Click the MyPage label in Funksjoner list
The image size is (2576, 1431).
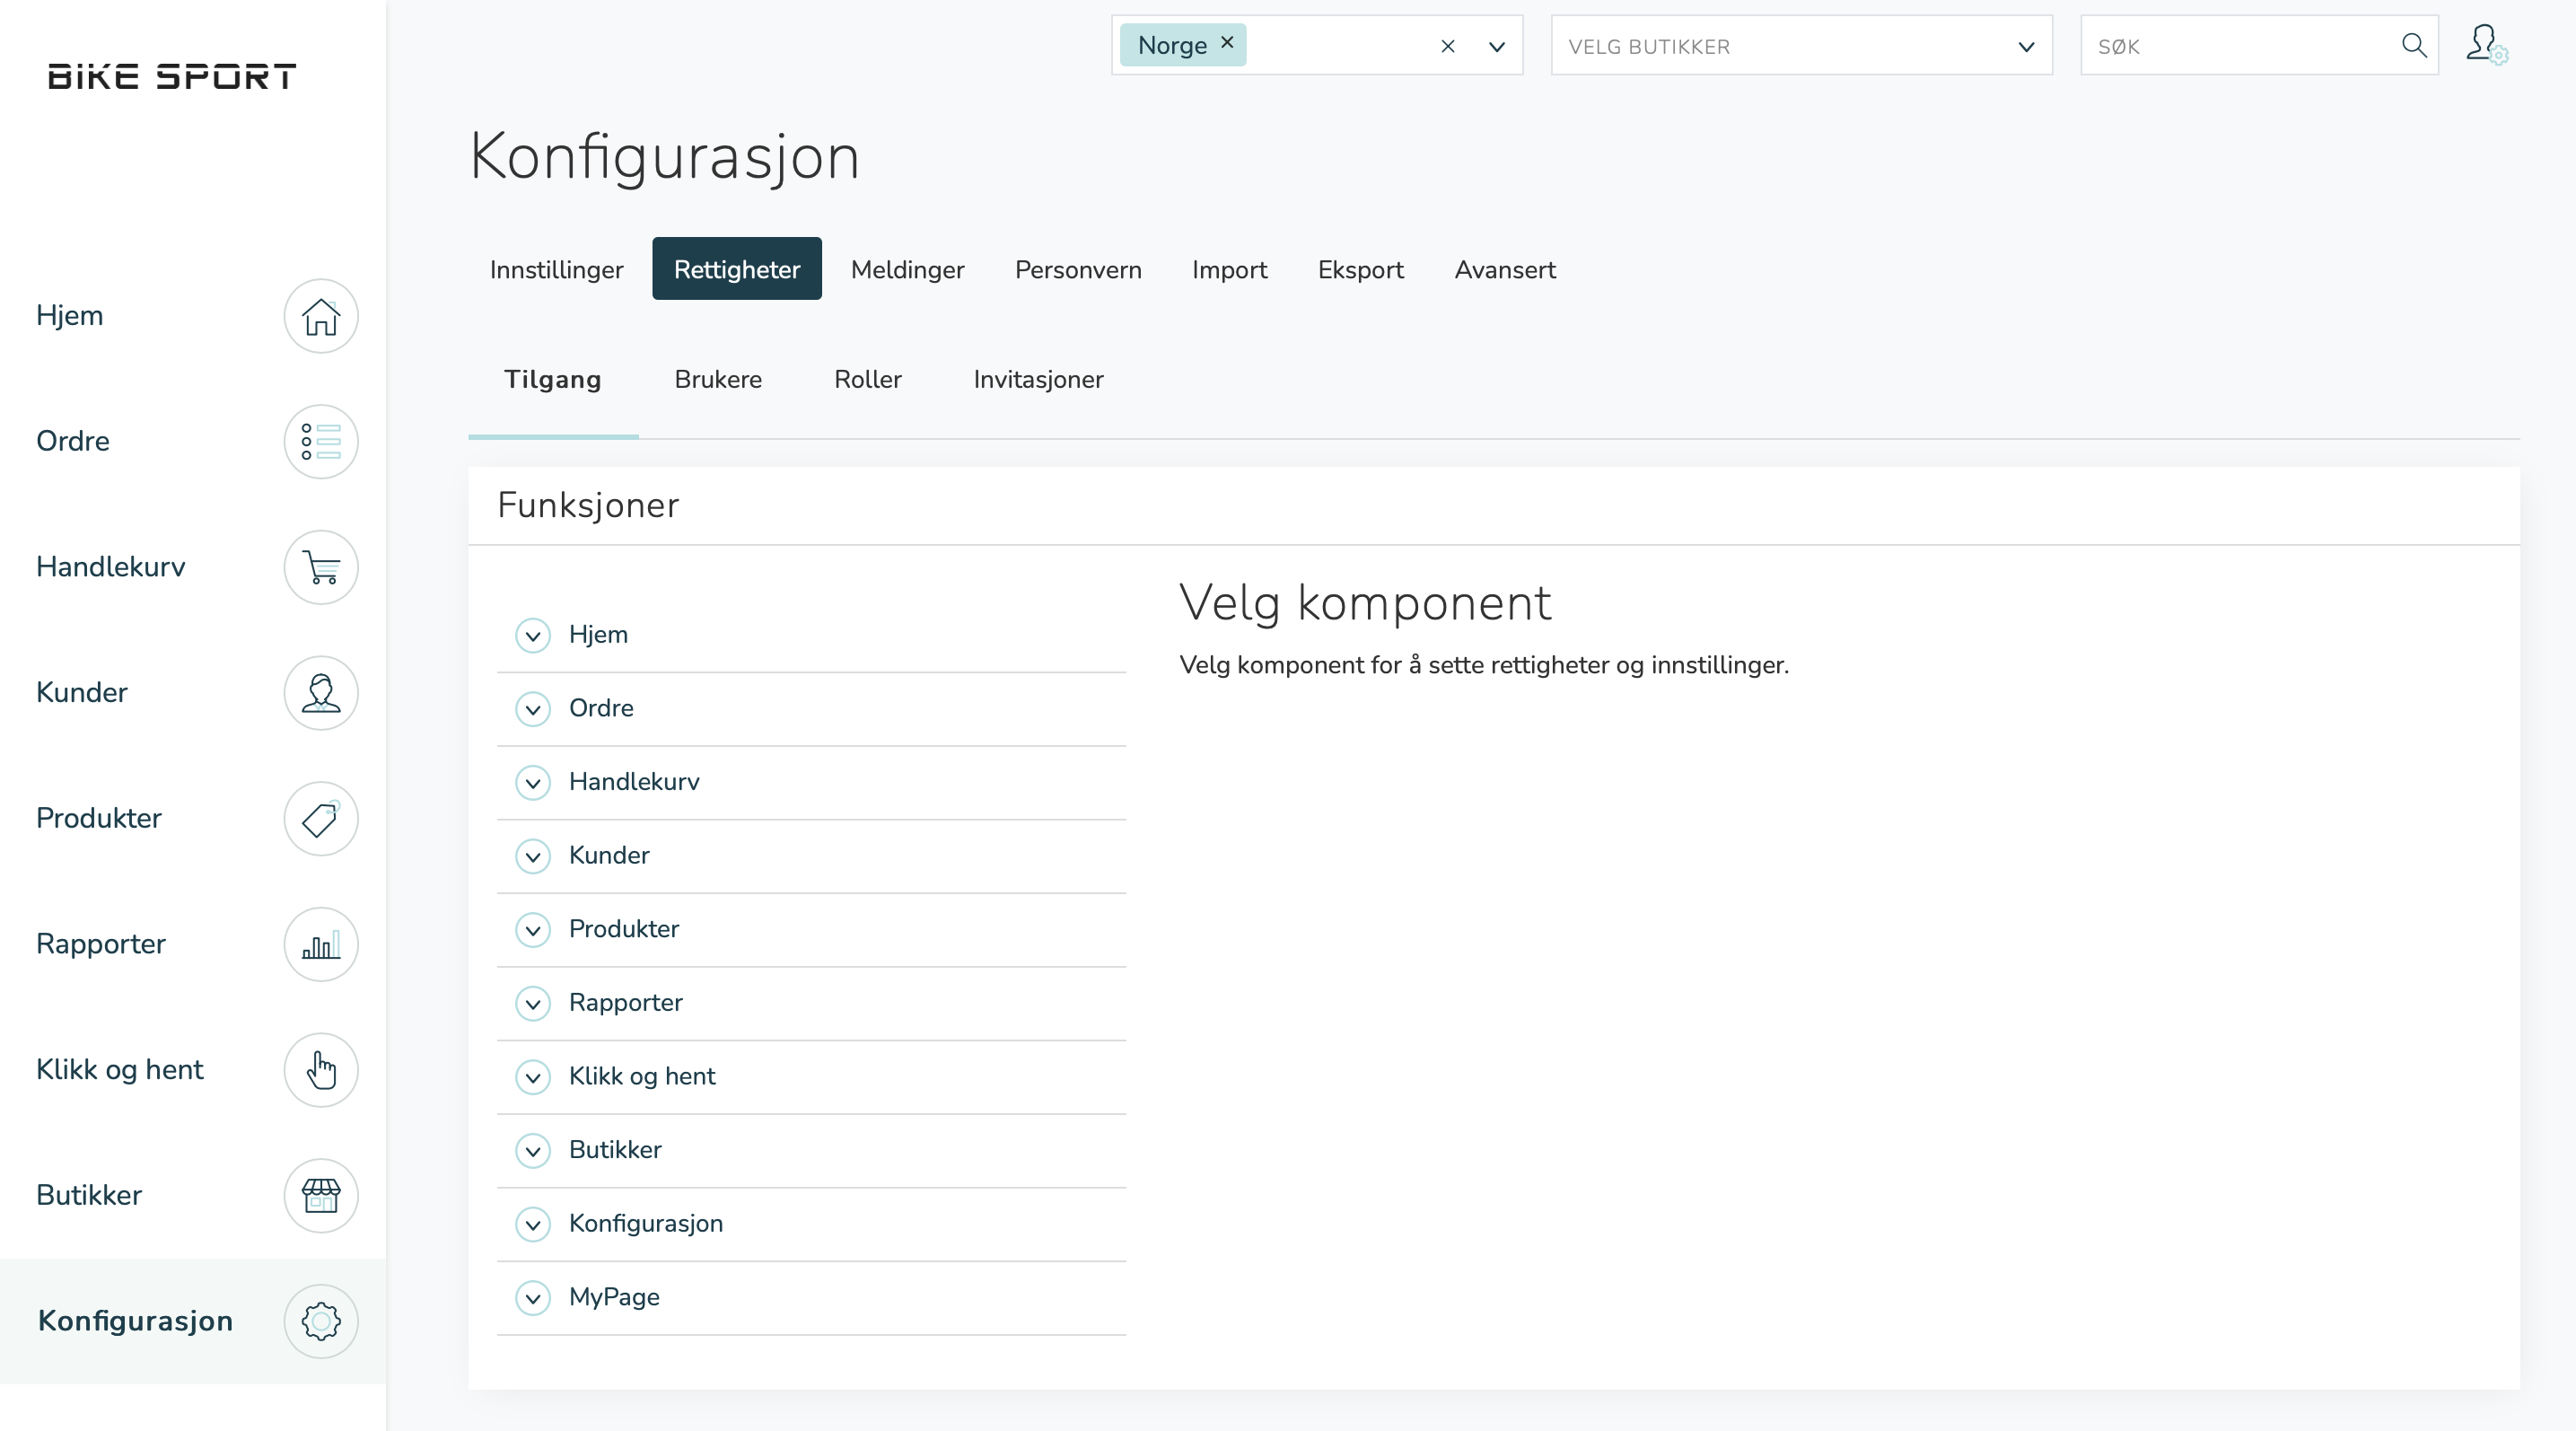(614, 1297)
